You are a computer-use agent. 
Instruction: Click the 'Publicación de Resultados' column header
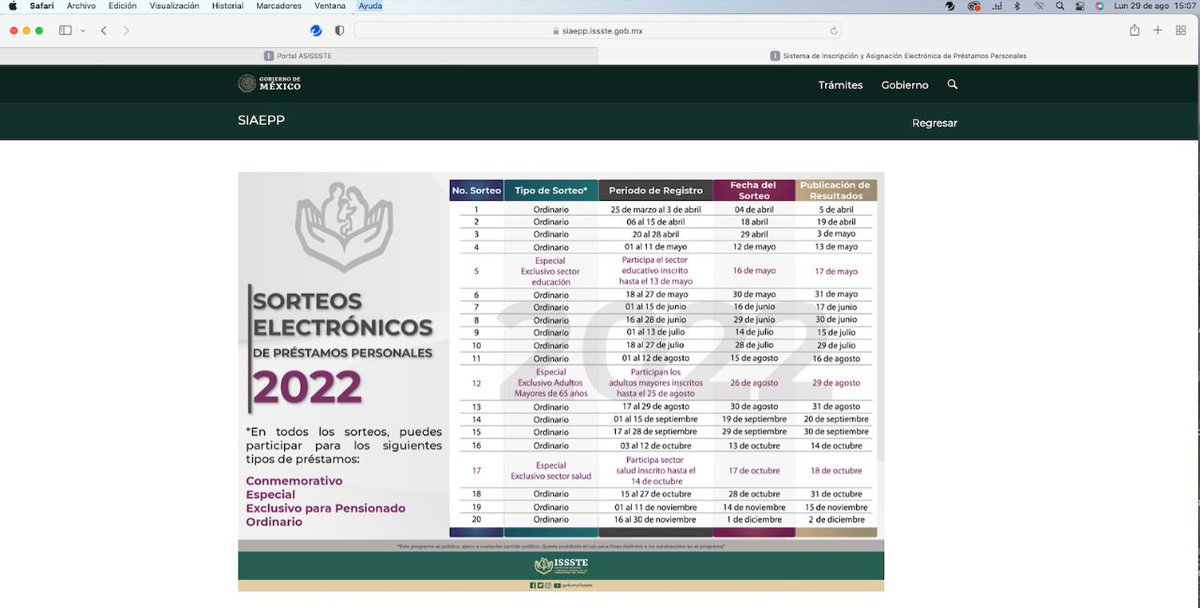point(836,190)
